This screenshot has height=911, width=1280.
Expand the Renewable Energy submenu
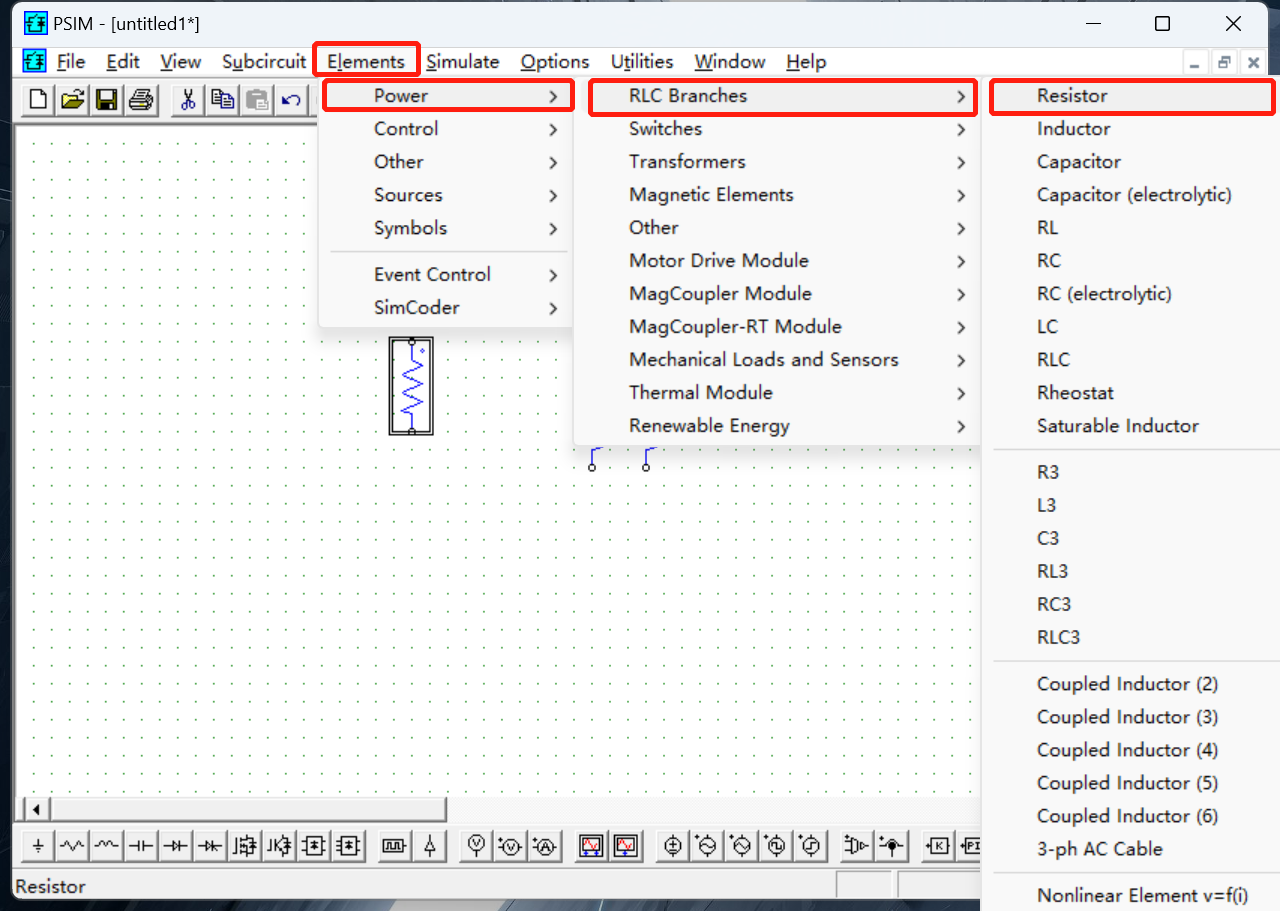[777, 426]
